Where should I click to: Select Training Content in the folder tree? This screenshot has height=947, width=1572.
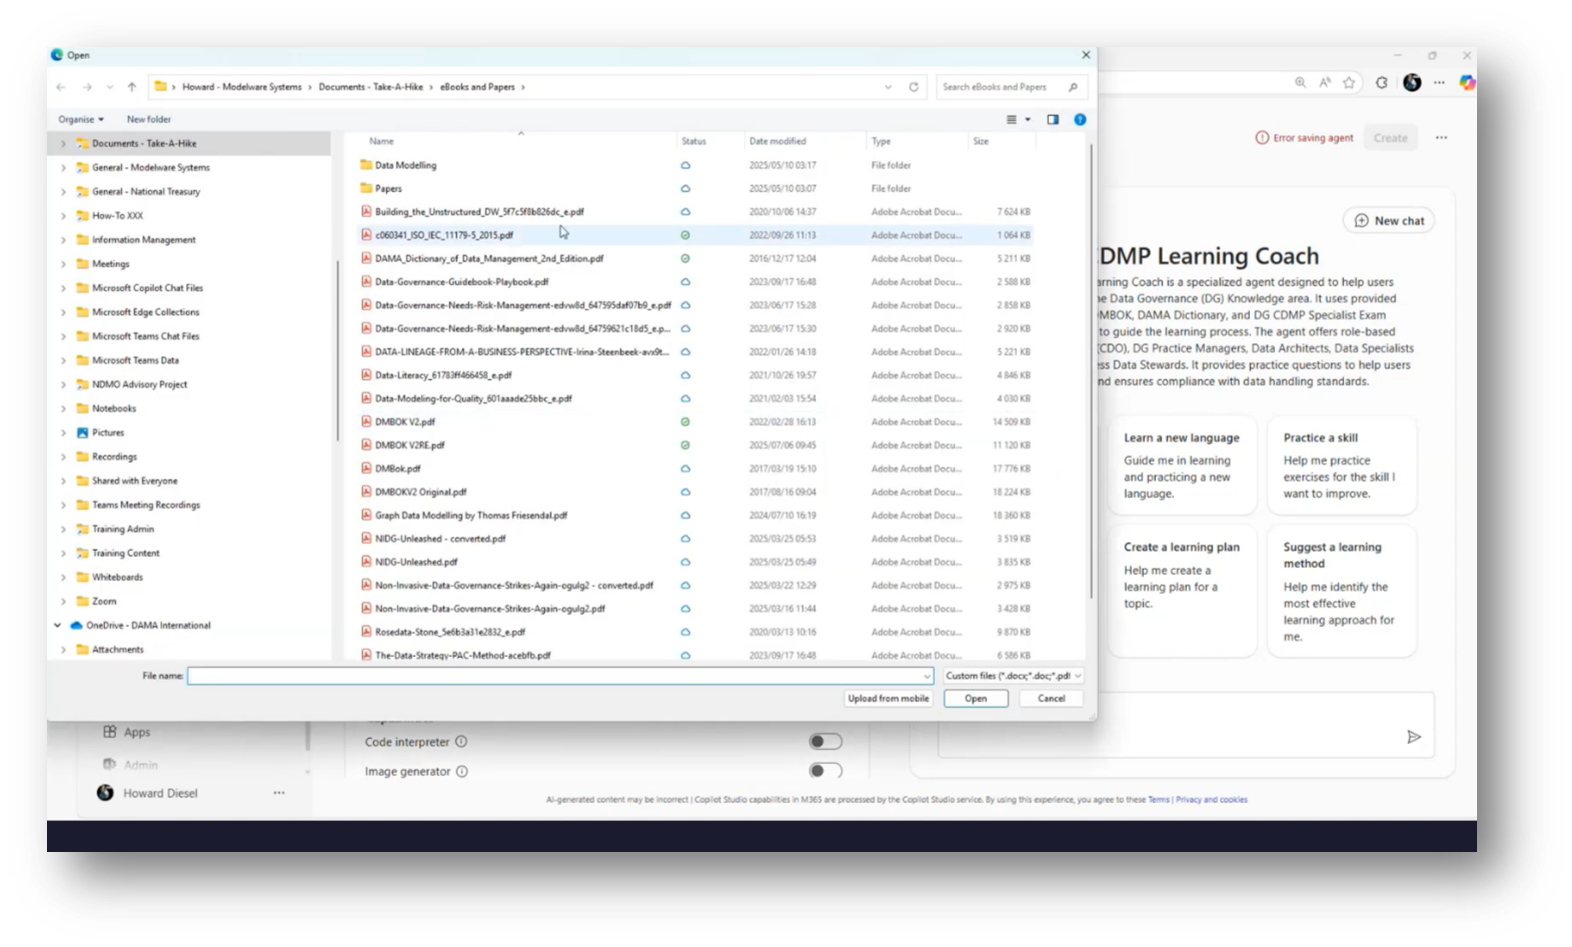point(125,553)
